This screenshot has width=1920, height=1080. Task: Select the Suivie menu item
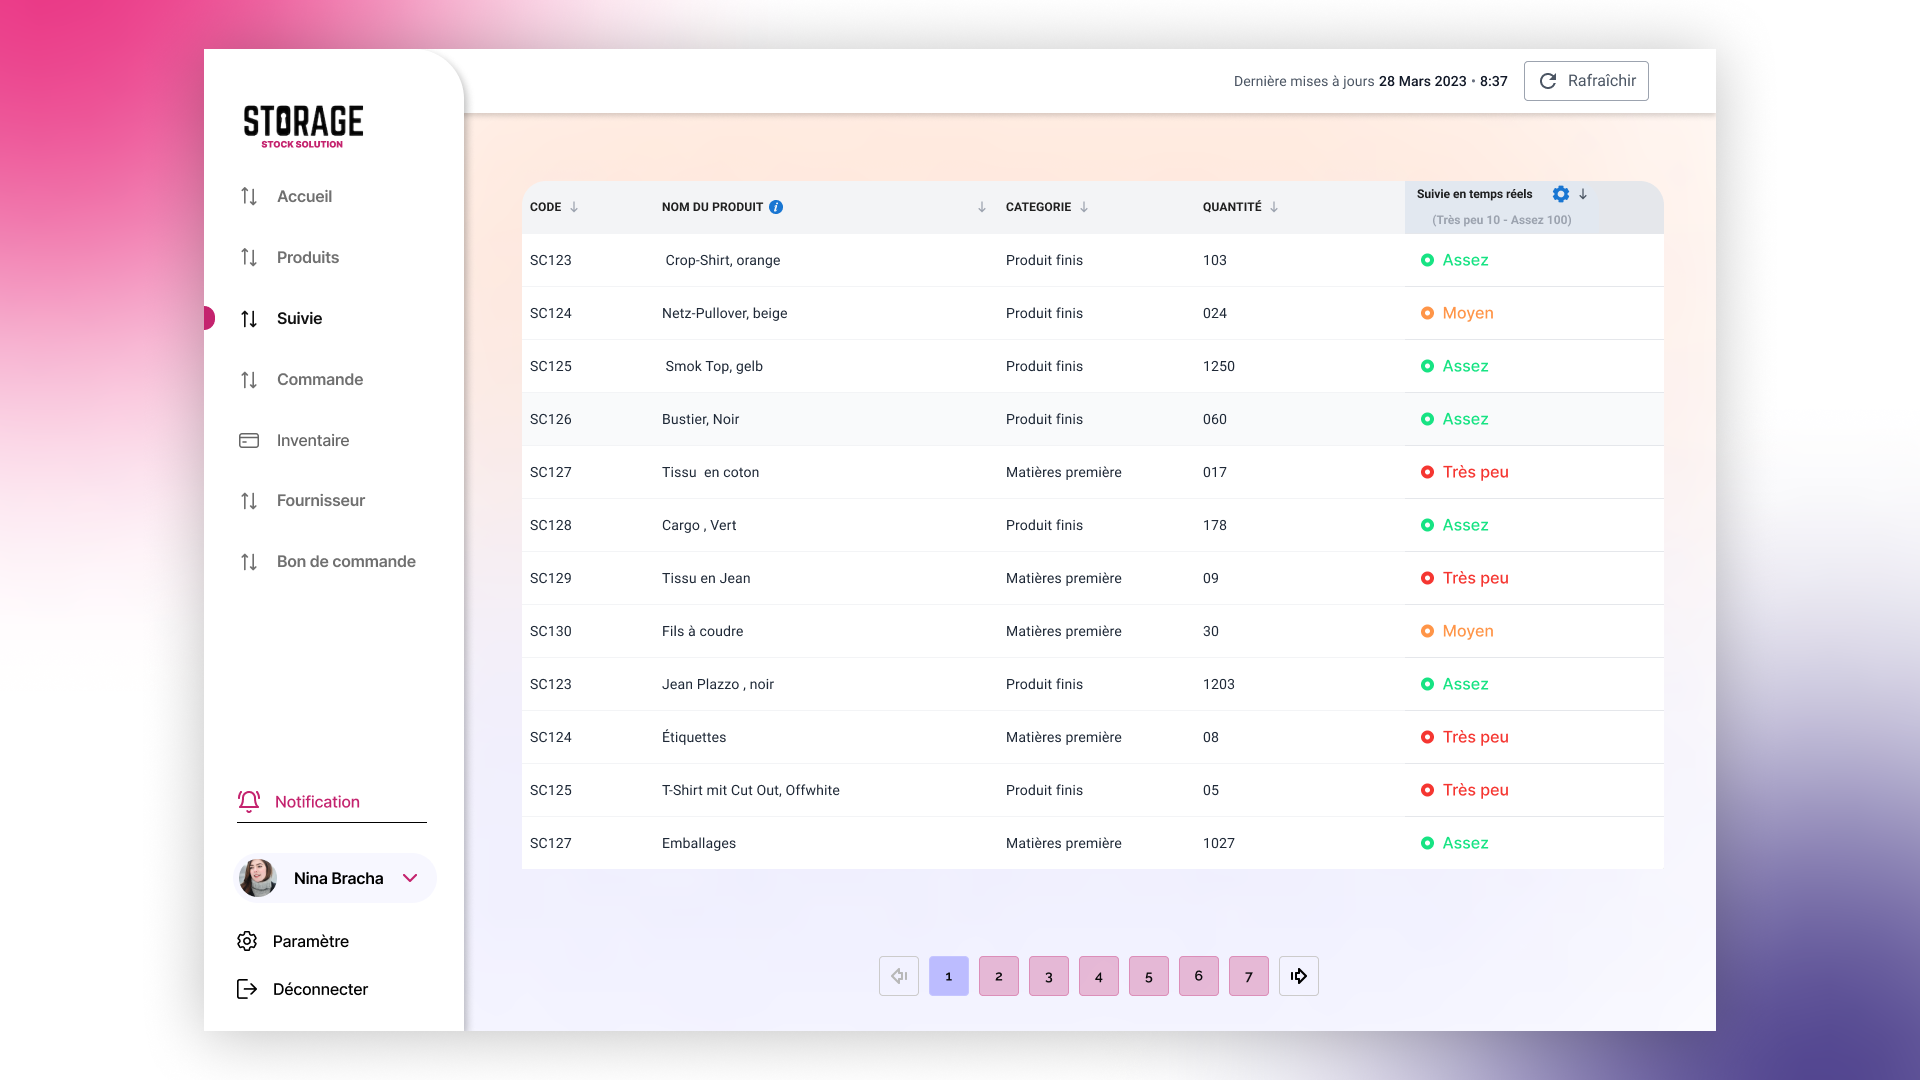tap(299, 318)
